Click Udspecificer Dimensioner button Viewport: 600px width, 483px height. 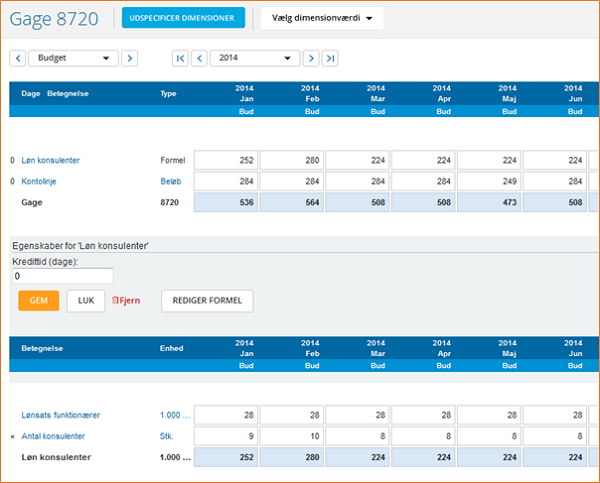click(182, 18)
